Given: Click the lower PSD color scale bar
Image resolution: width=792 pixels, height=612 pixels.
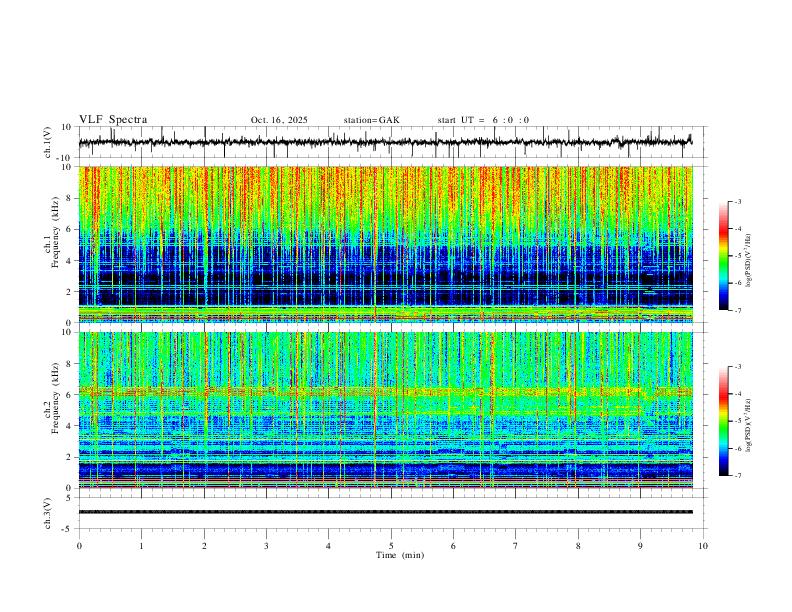Looking at the screenshot, I should (723, 421).
